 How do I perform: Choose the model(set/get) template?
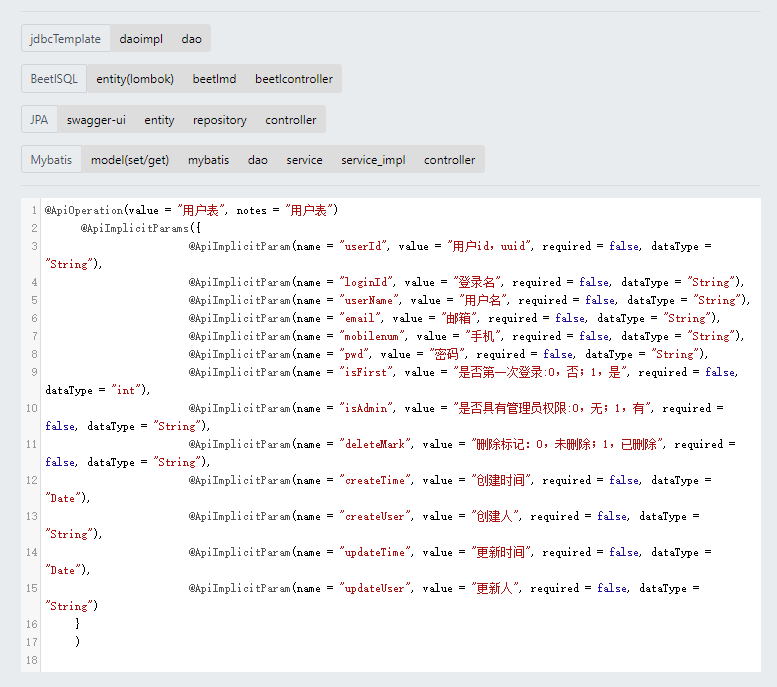coord(130,160)
